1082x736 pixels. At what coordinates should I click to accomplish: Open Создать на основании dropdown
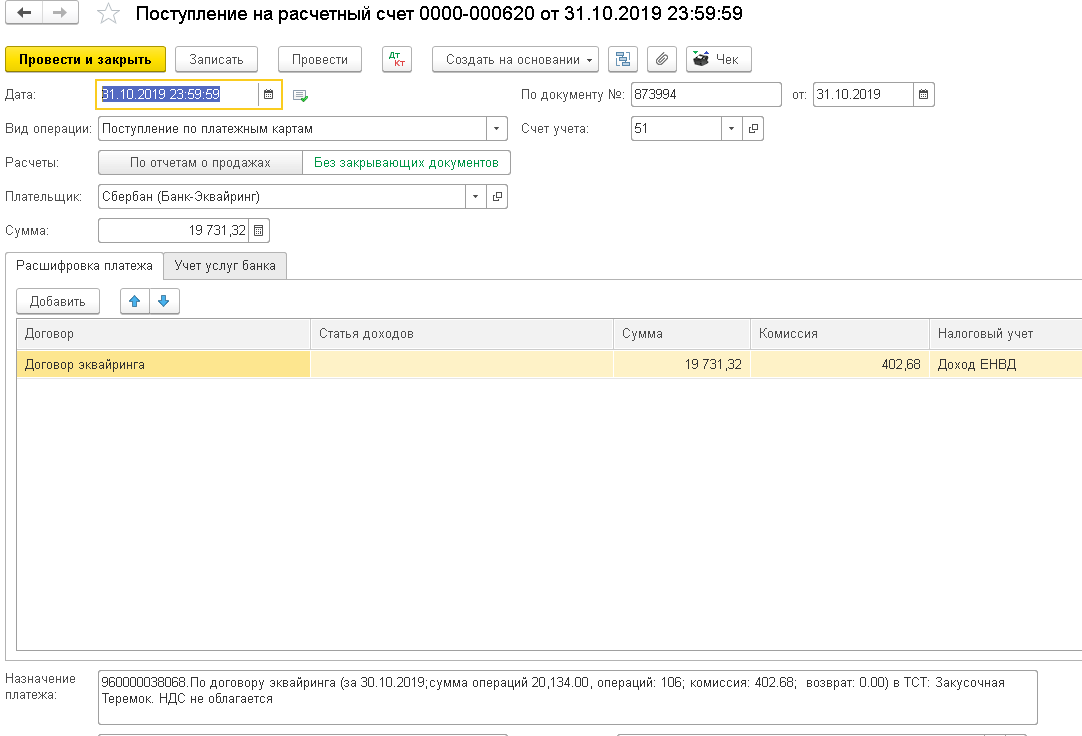[515, 59]
